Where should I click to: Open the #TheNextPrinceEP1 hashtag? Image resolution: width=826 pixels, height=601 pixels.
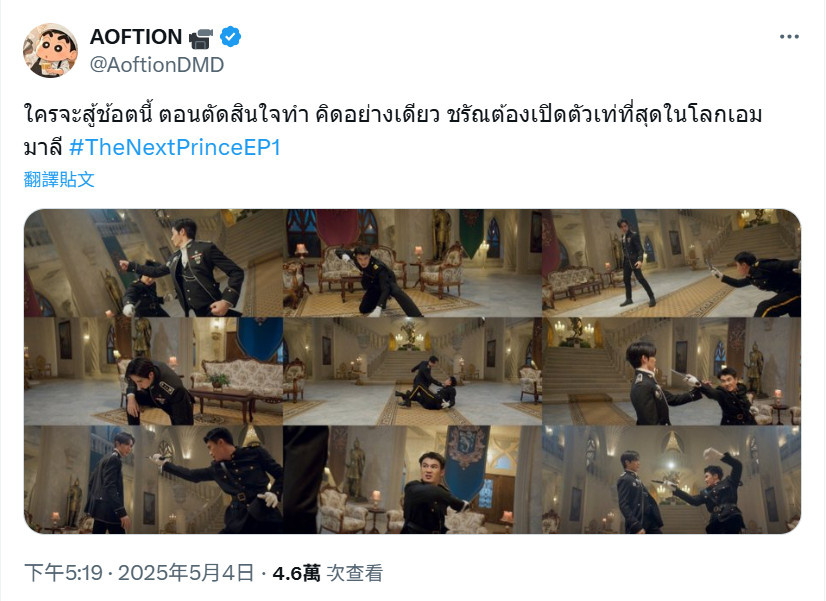coord(175,147)
